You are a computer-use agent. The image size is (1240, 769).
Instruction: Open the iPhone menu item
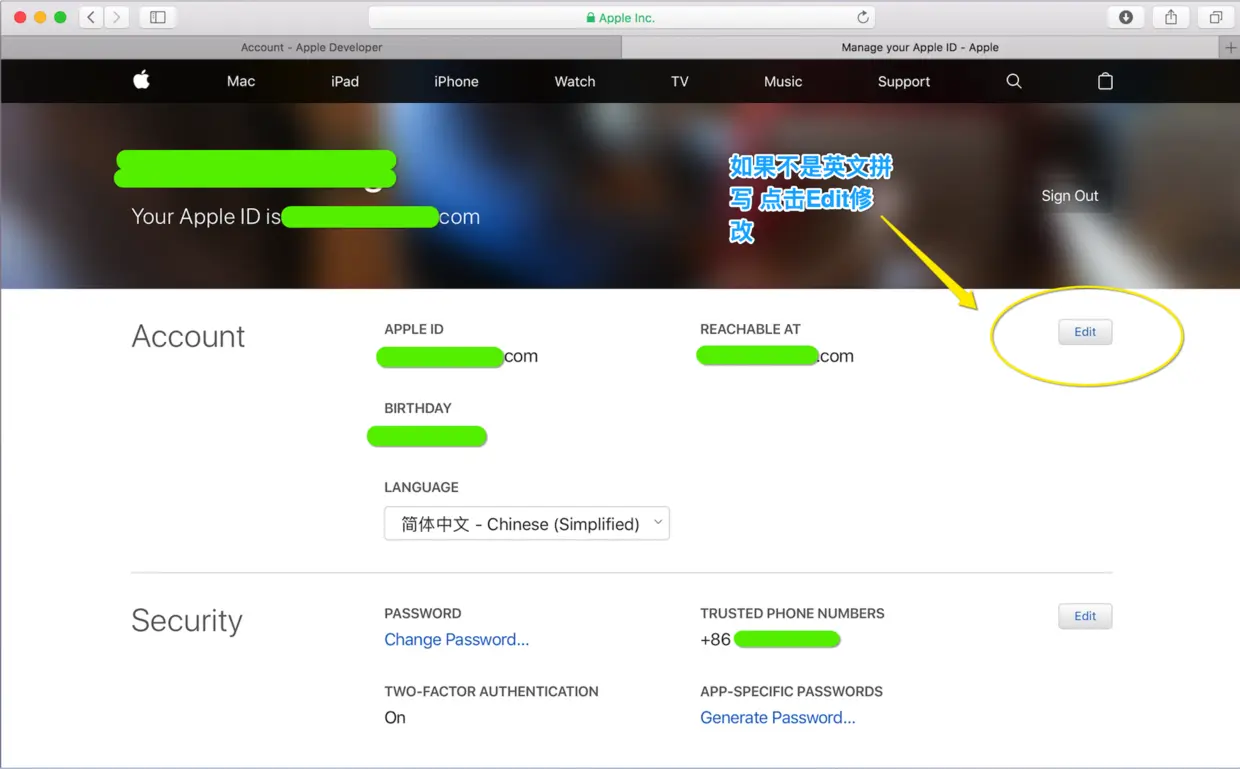(456, 81)
